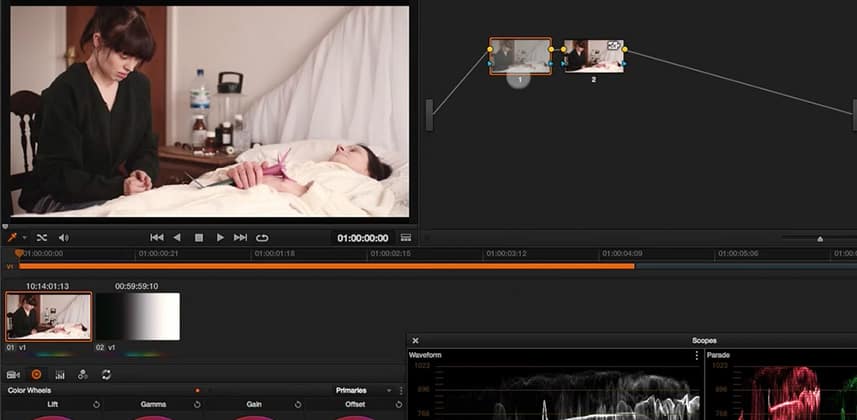
Task: Click the LUT badge icon on node 2
Action: [x=614, y=45]
